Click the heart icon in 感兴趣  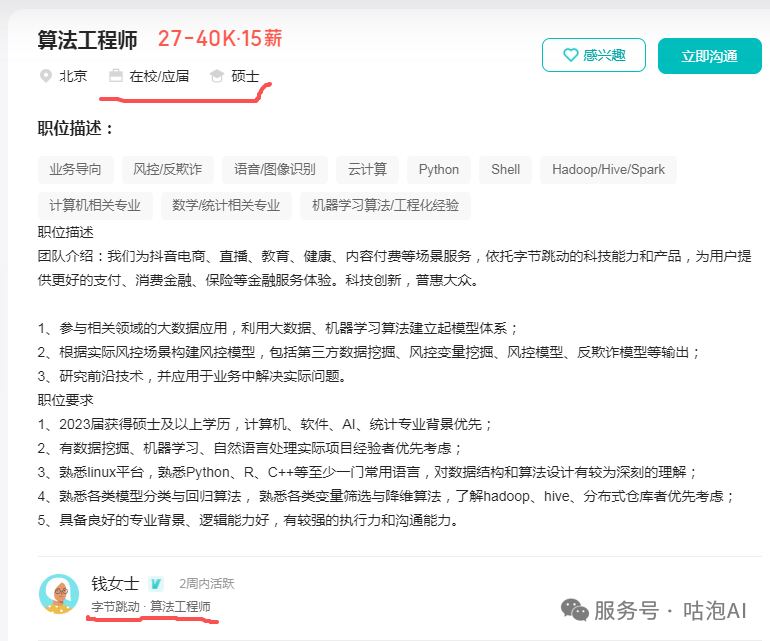coord(570,55)
